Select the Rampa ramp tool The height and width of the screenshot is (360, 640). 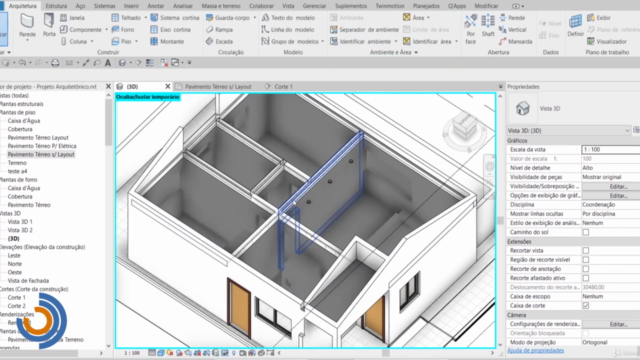219,30
